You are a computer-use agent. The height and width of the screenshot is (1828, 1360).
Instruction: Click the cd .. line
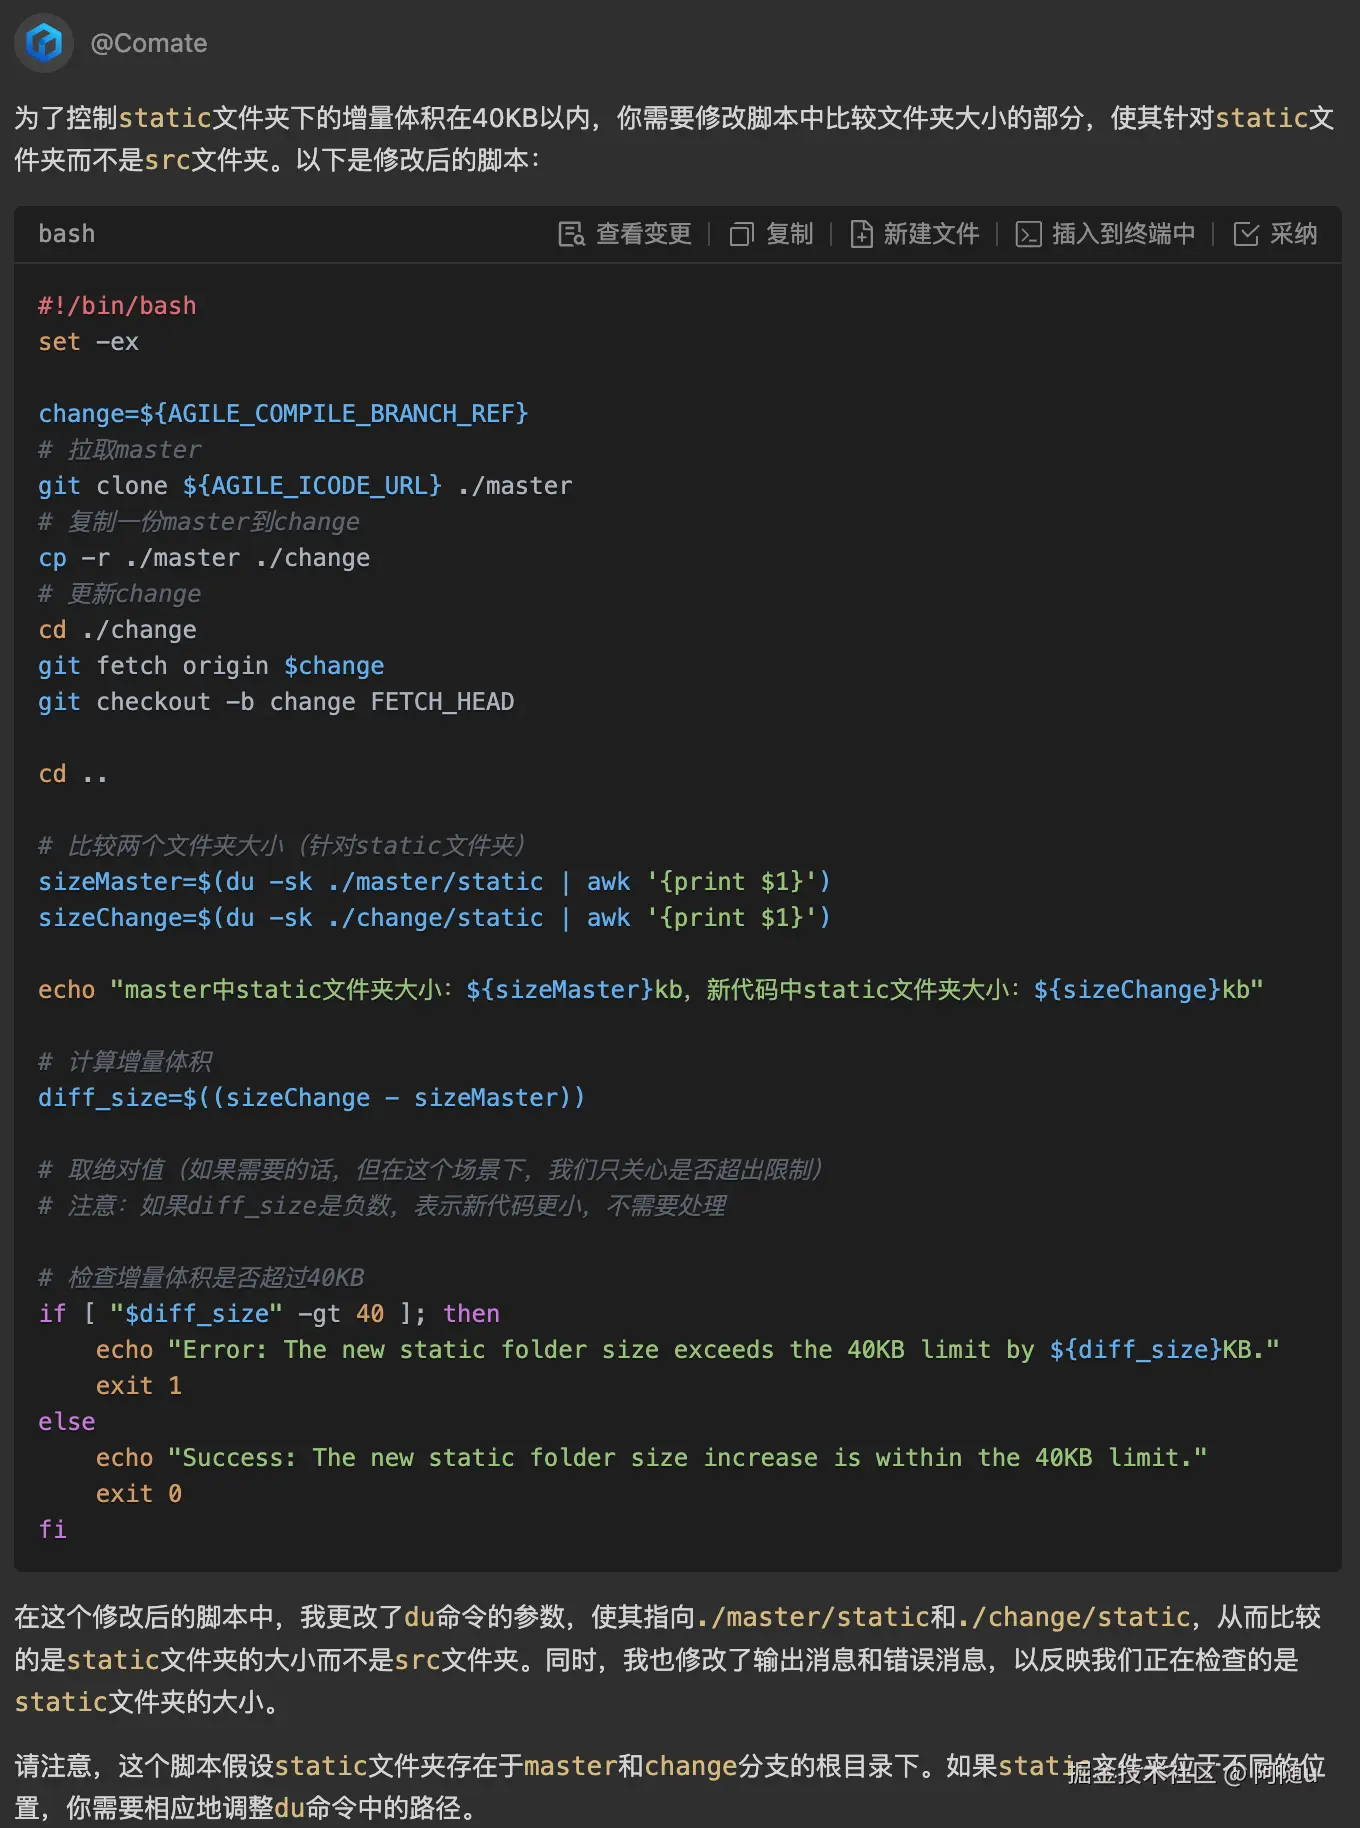(x=72, y=774)
